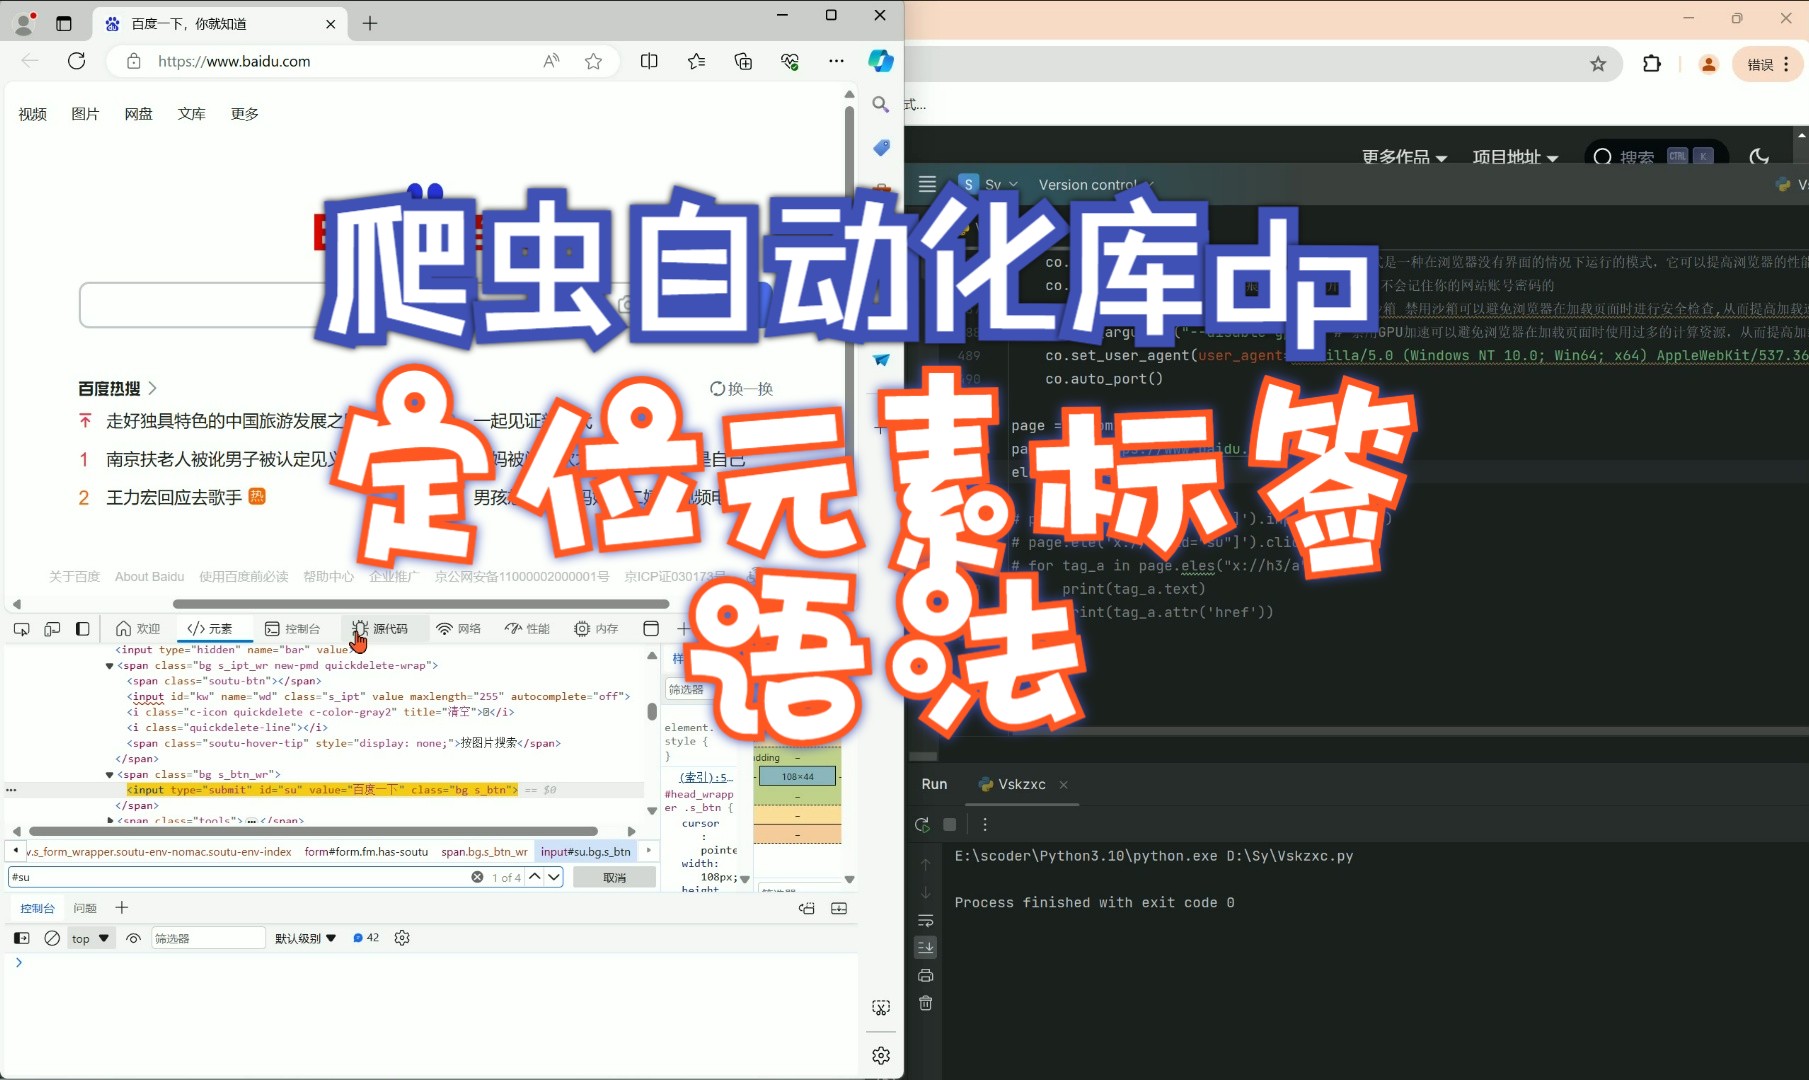This screenshot has height=1080, width=1809.
Task: Toggle dark mode with the moon icon
Action: click(1759, 157)
